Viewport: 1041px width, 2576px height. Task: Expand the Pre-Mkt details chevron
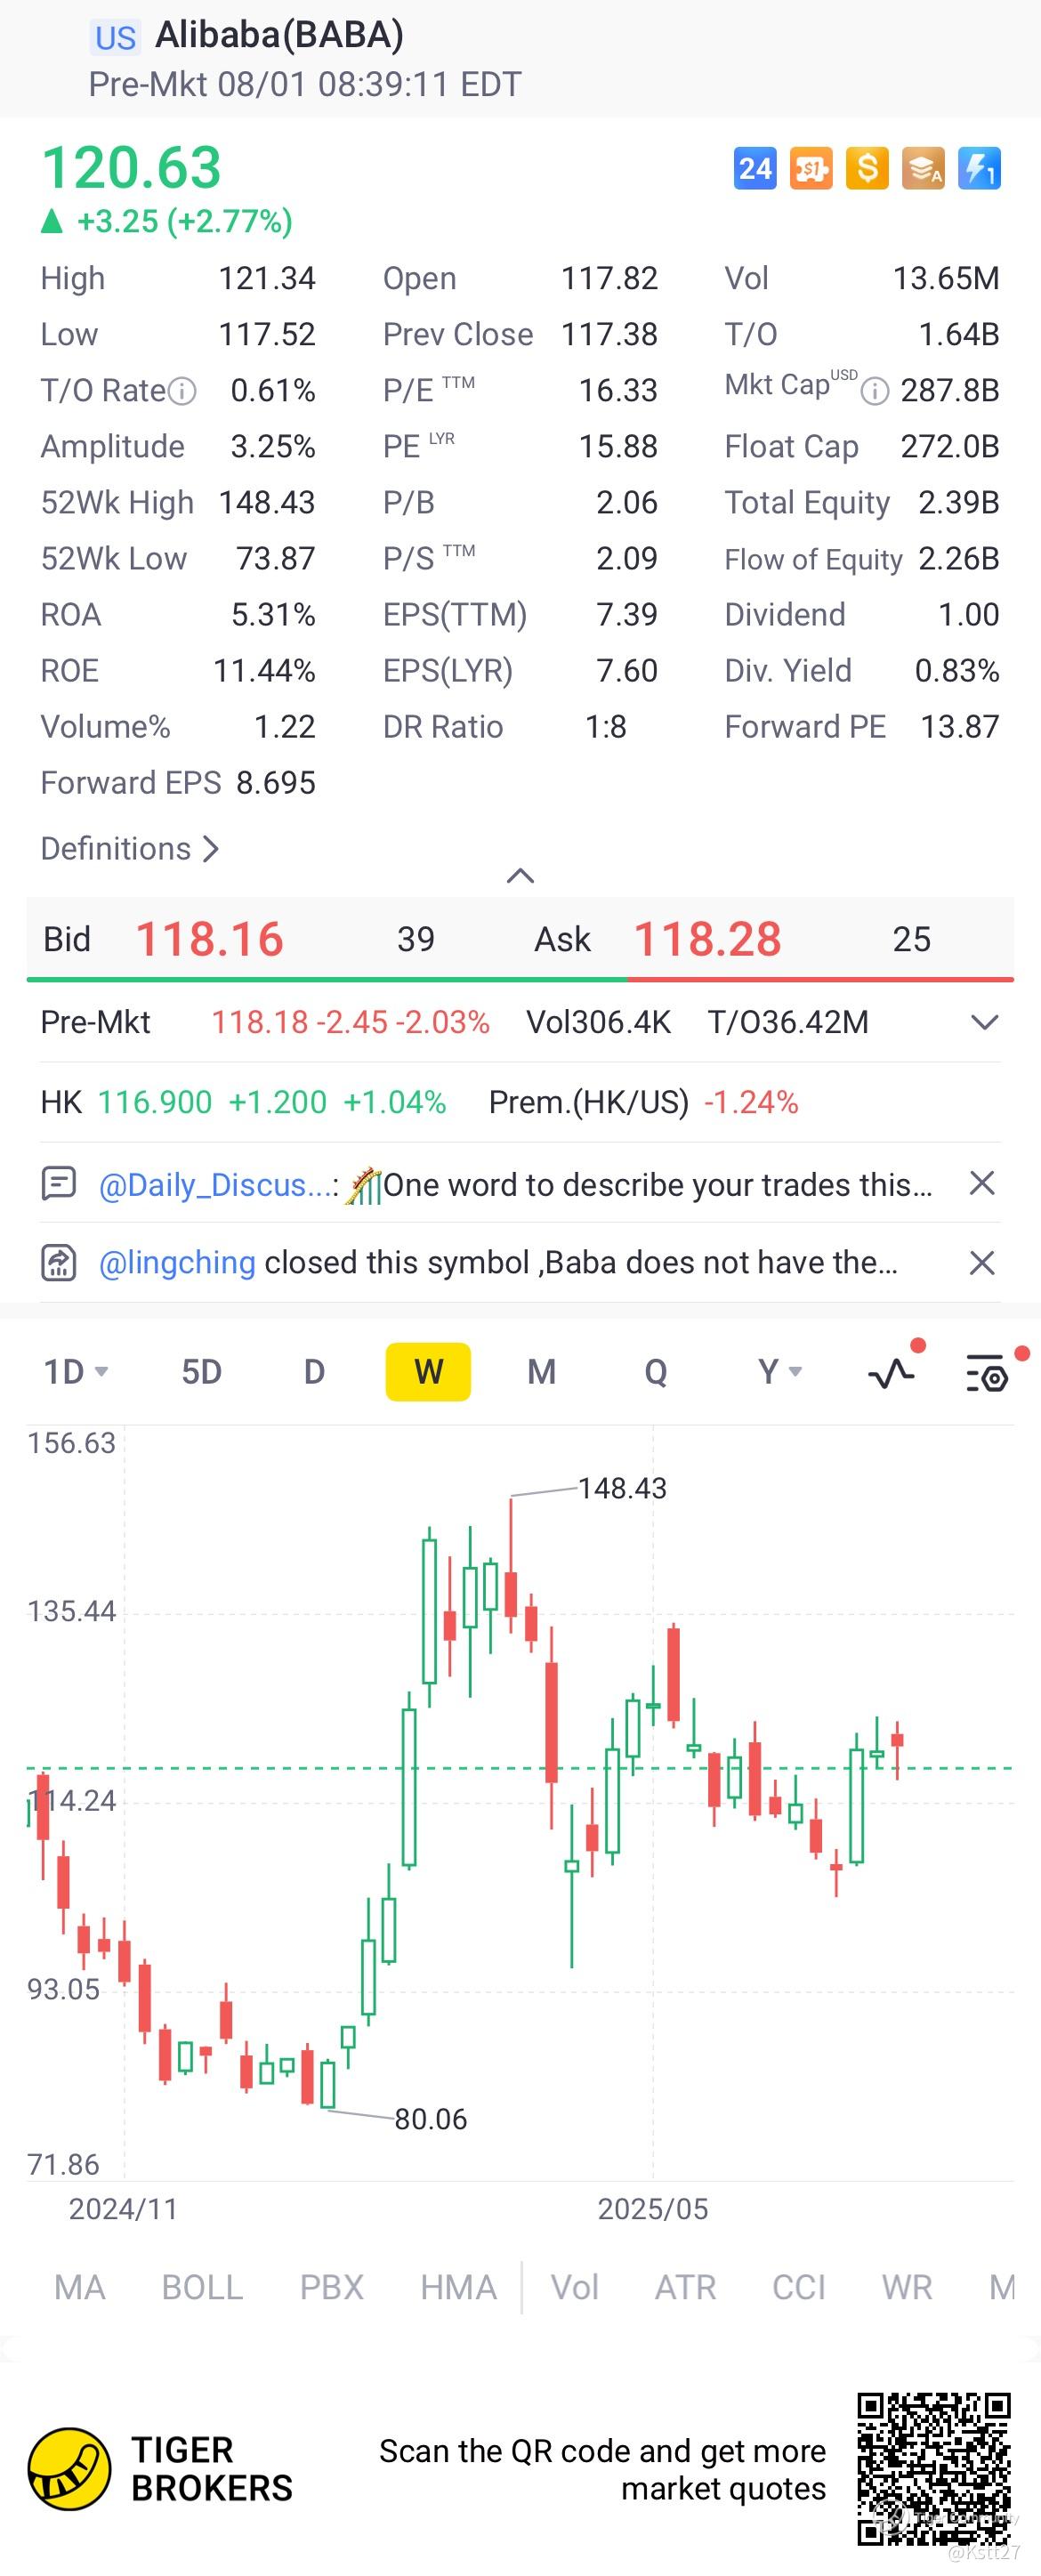[985, 1022]
